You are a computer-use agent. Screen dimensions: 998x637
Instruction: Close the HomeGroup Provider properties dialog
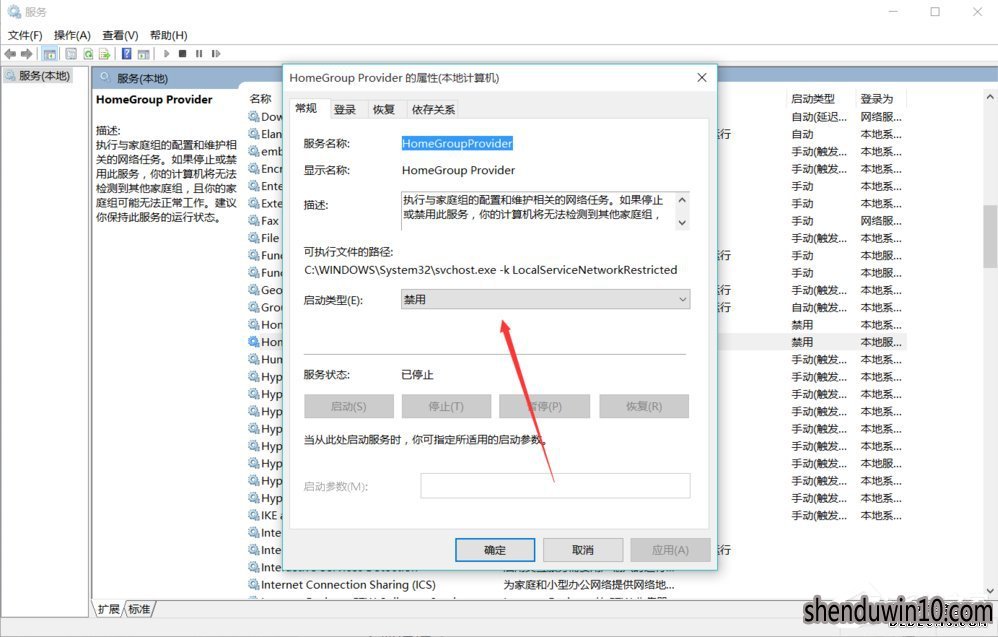click(x=701, y=78)
